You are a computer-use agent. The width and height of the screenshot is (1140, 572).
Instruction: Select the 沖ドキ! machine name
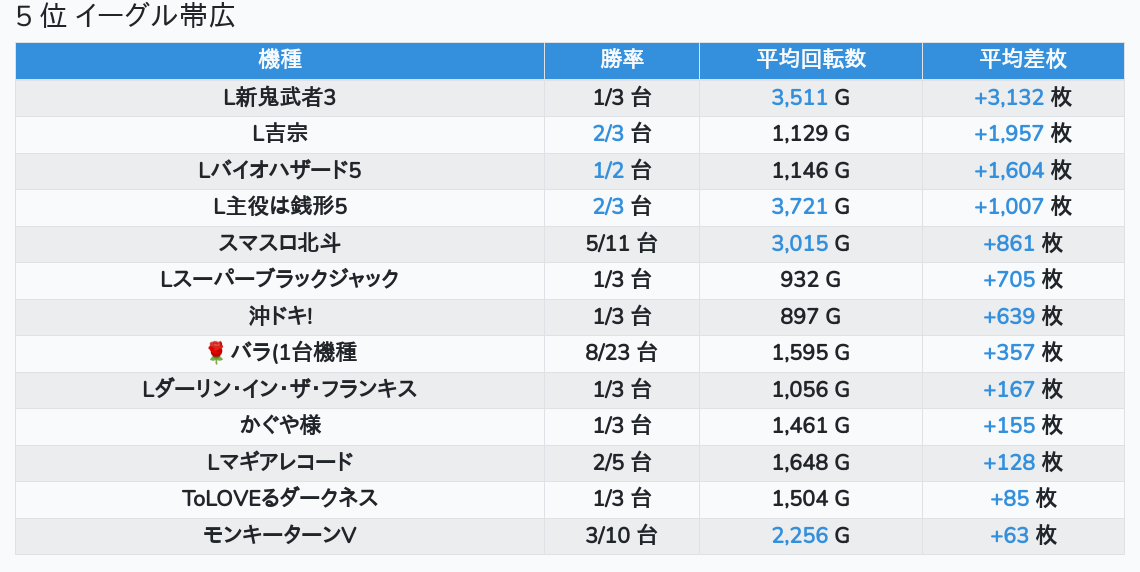[280, 316]
